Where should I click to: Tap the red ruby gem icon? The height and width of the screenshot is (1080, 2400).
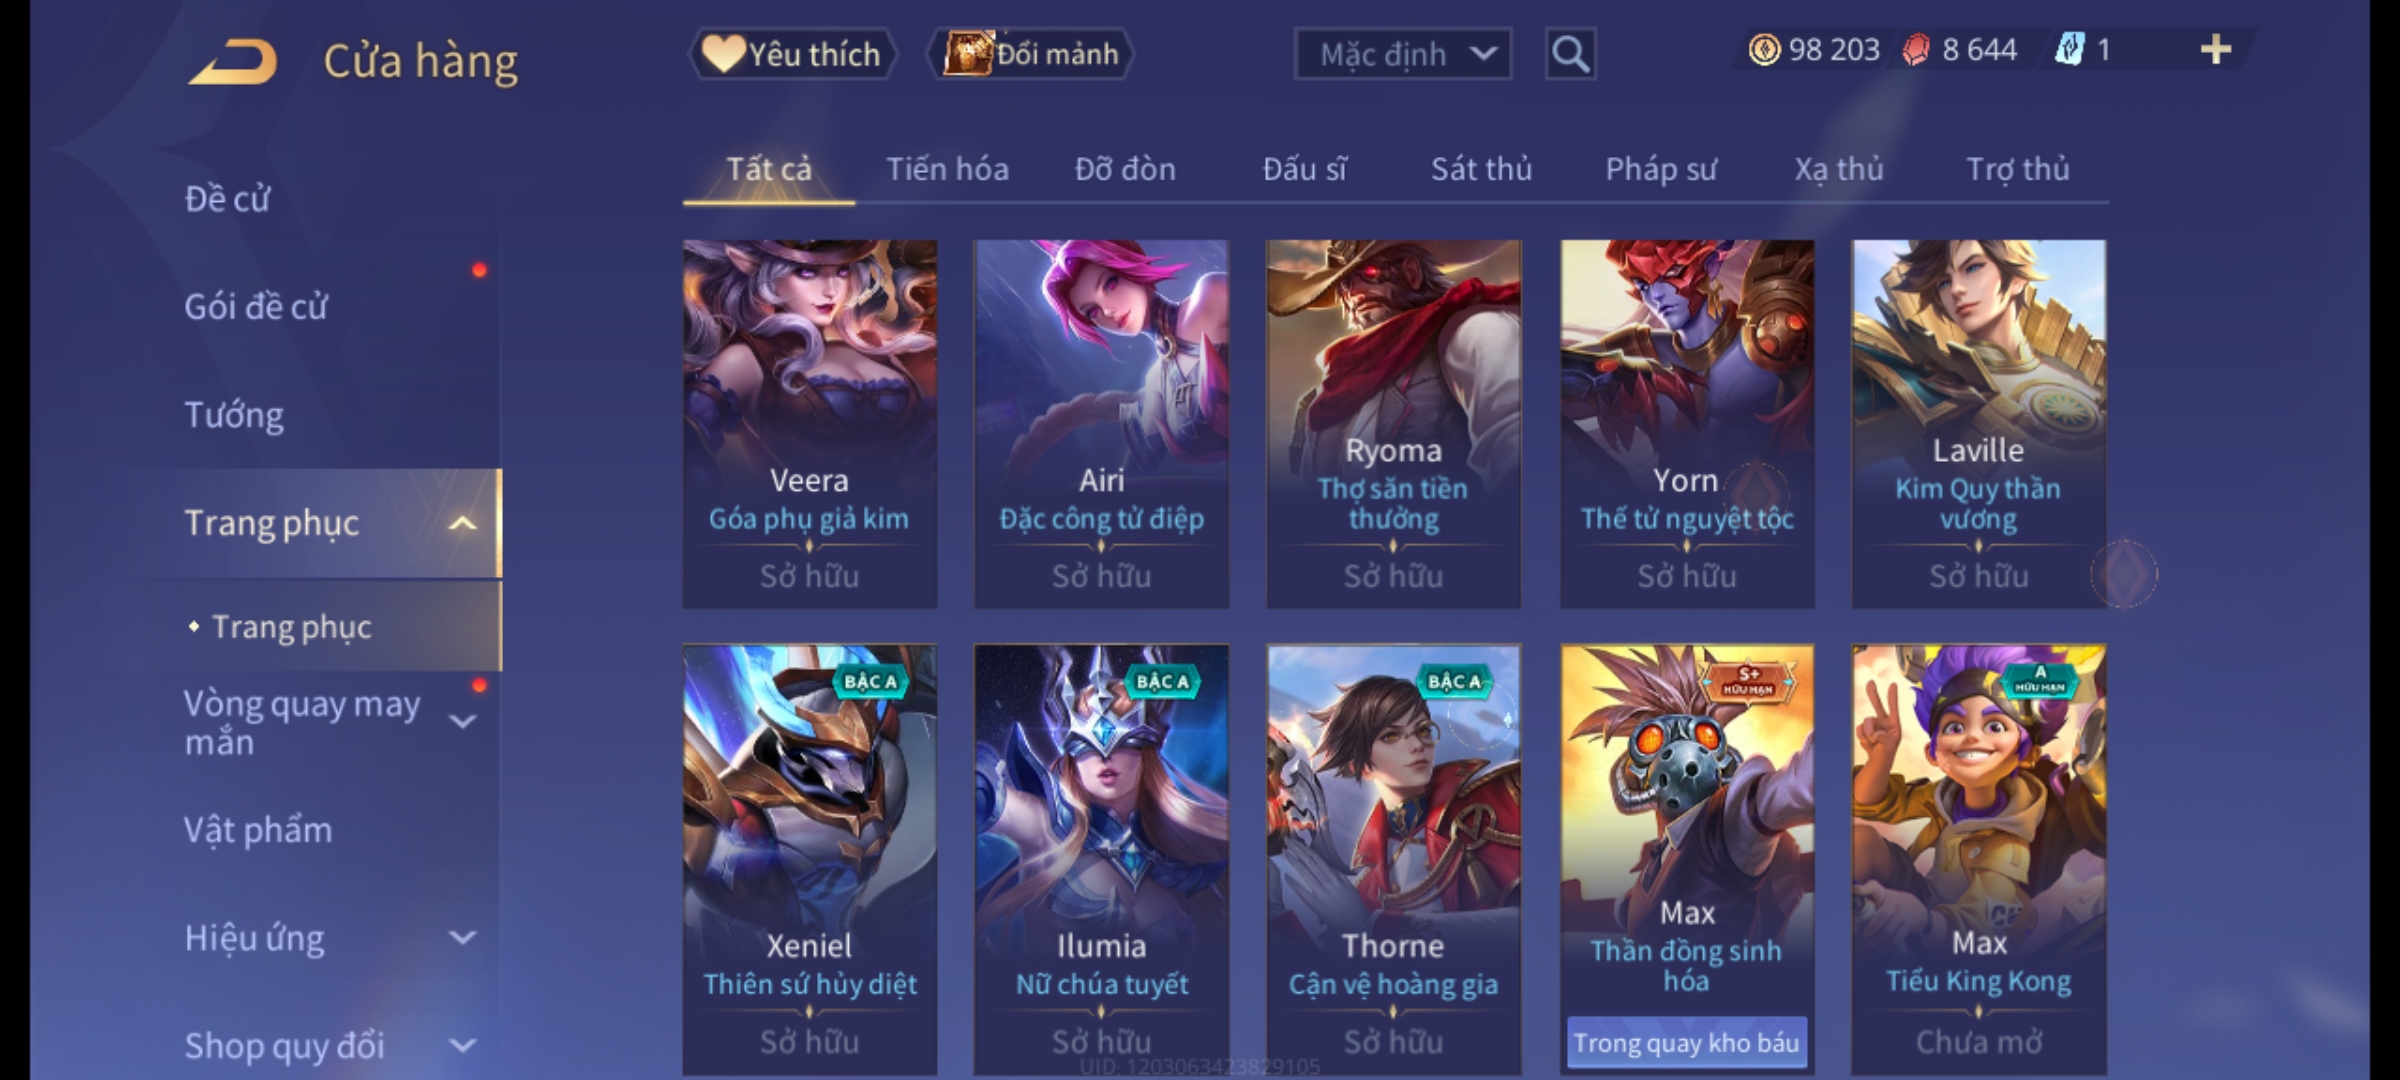tap(1915, 50)
